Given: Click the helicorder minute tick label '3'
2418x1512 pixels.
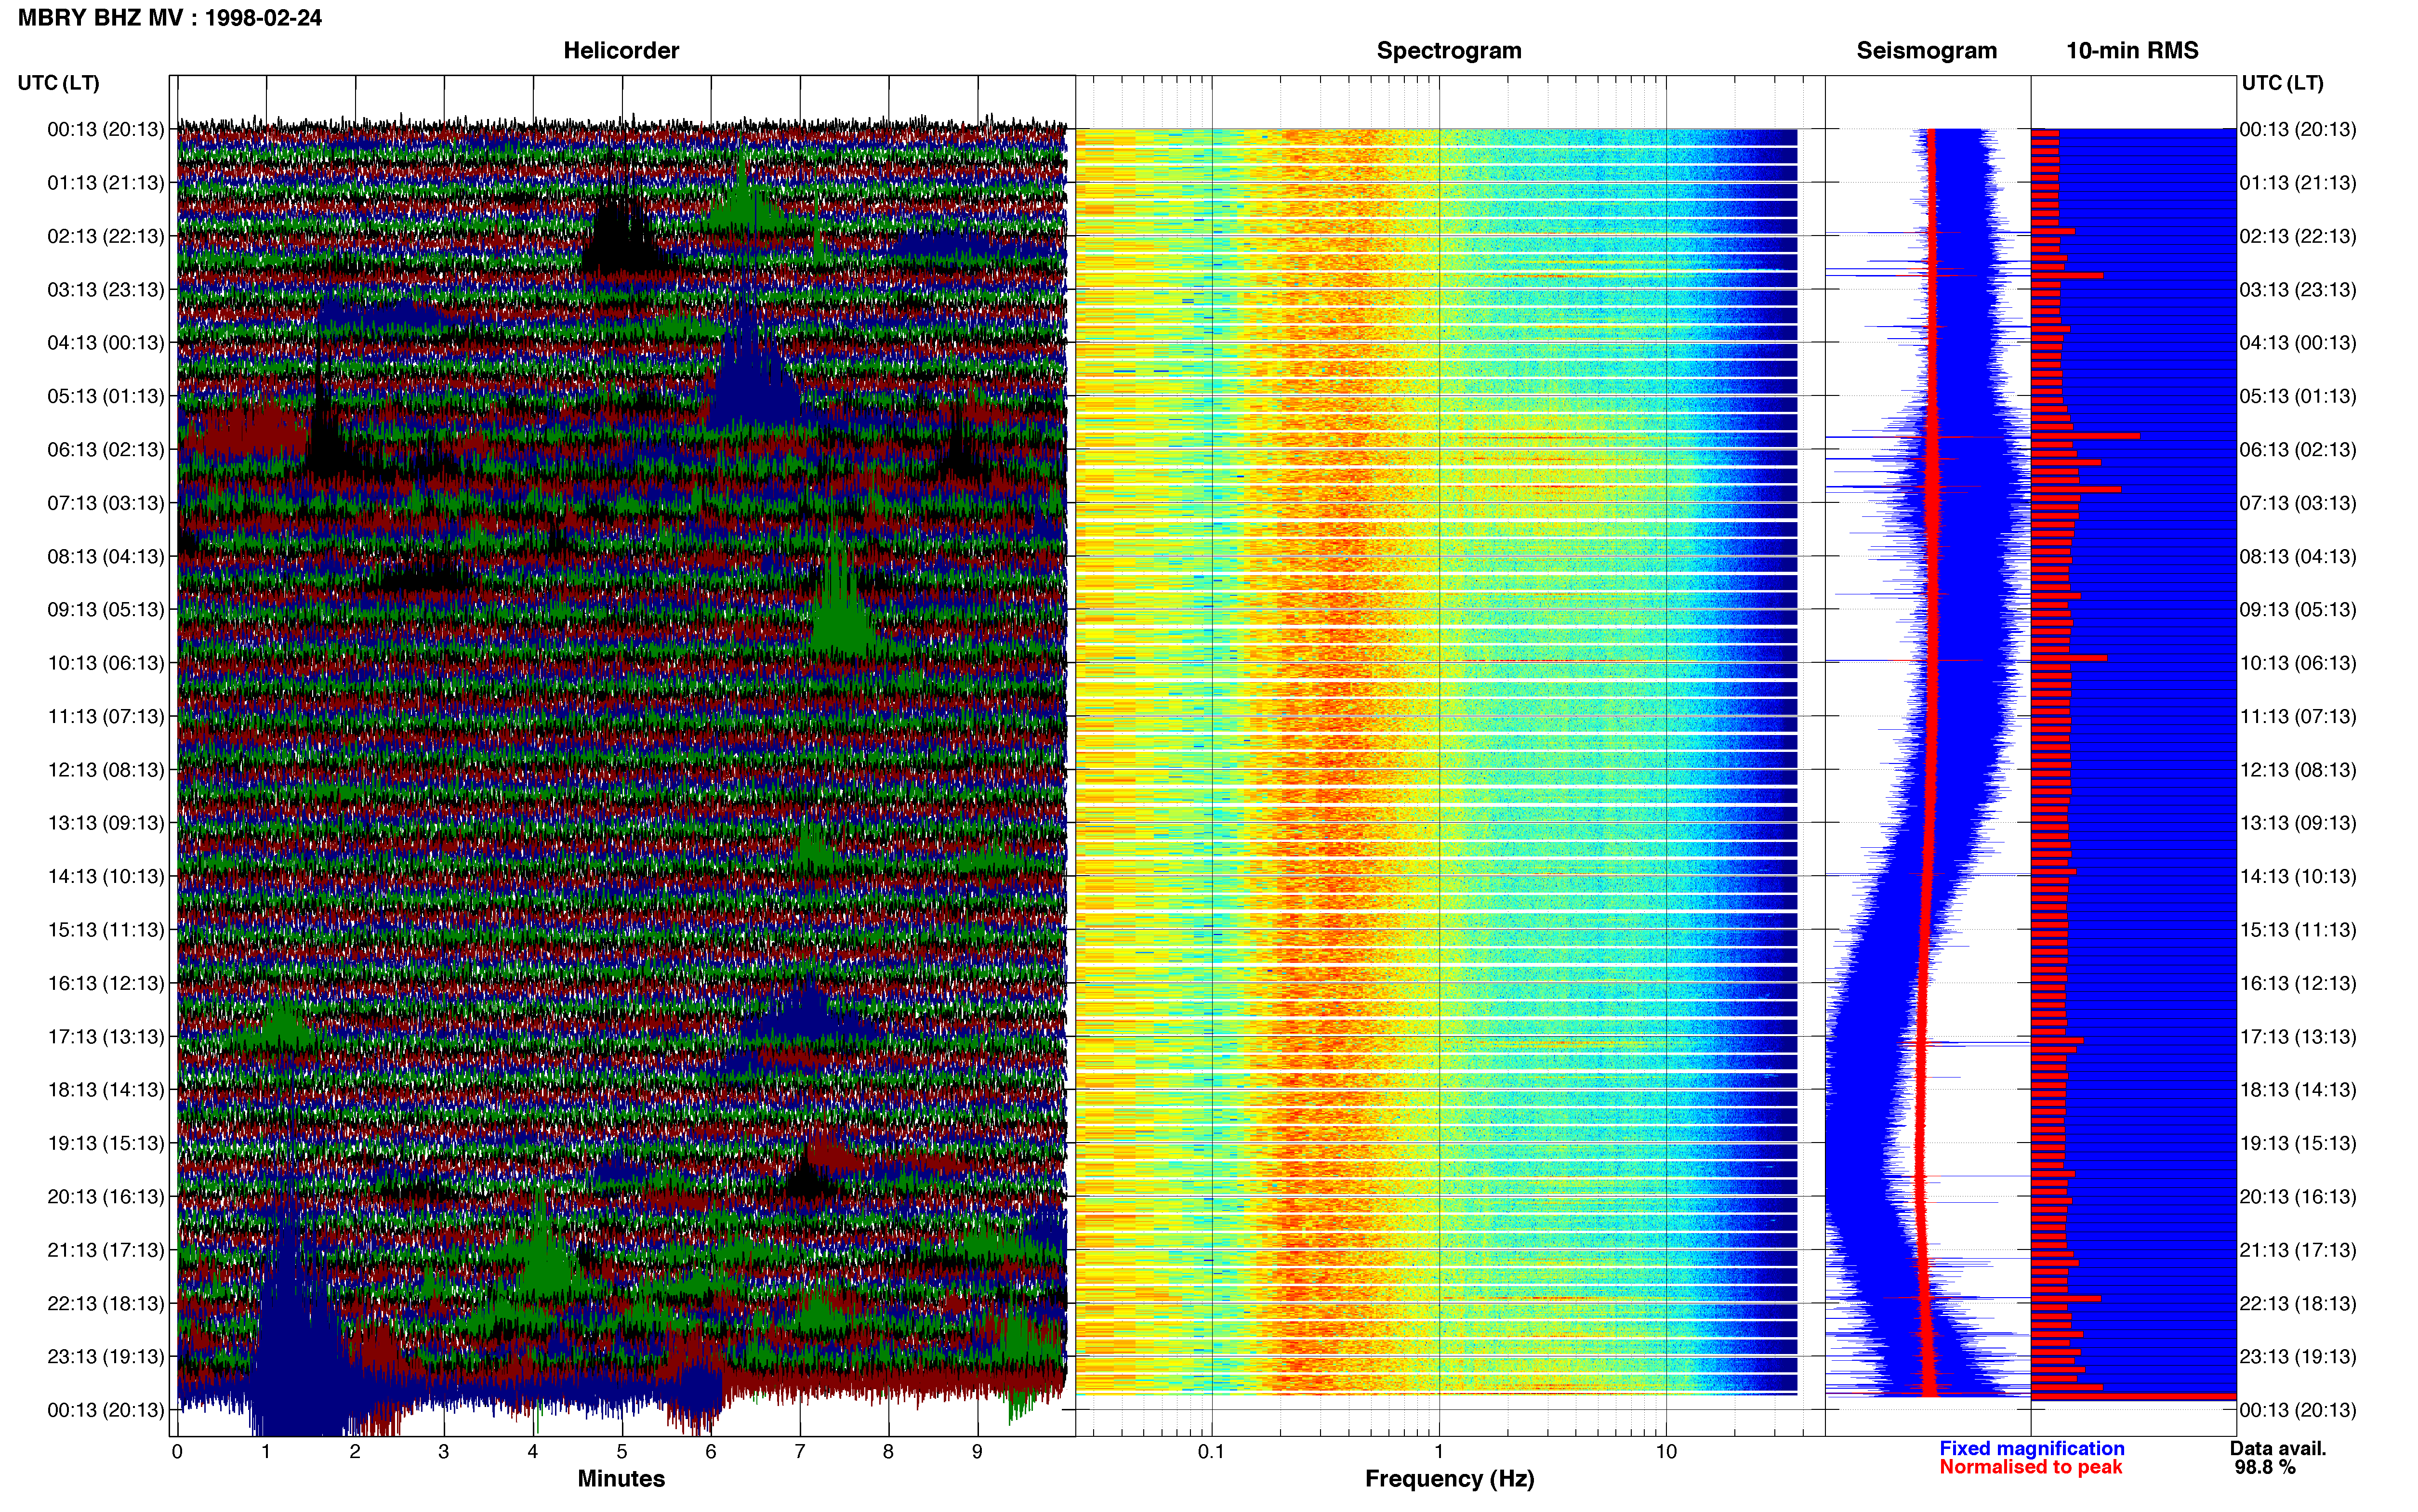Looking at the screenshot, I should tap(444, 1452).
